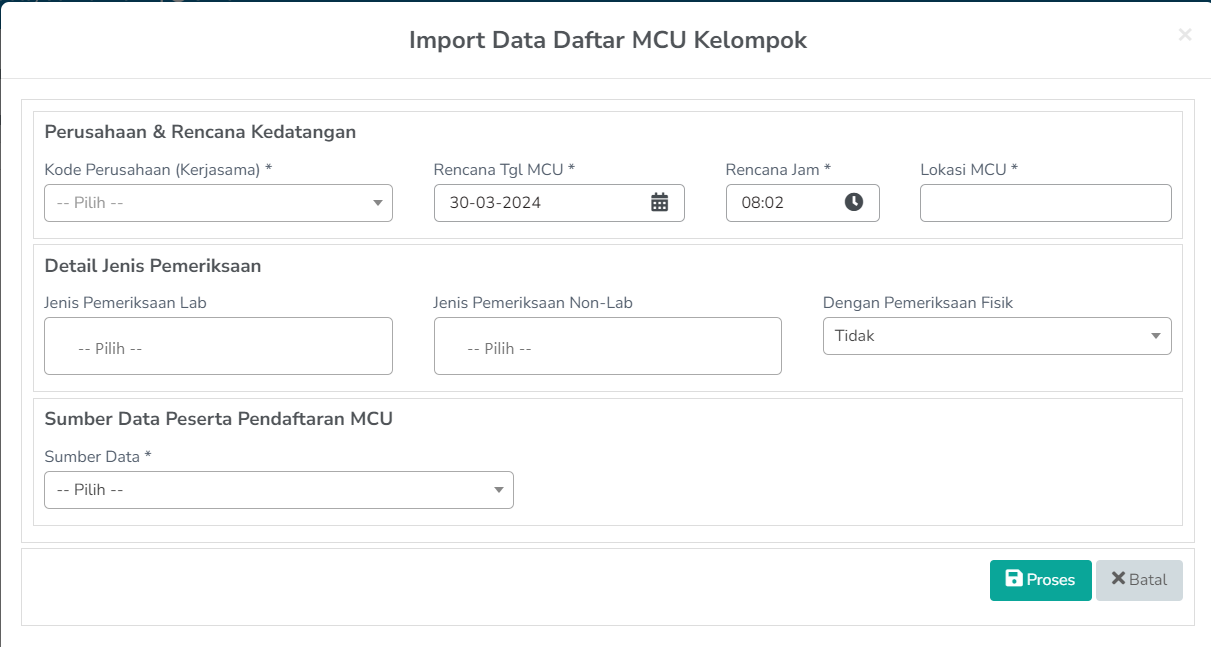This screenshot has width=1211, height=647.
Task: Click the X icon on Batal button
Action: click(x=1118, y=579)
